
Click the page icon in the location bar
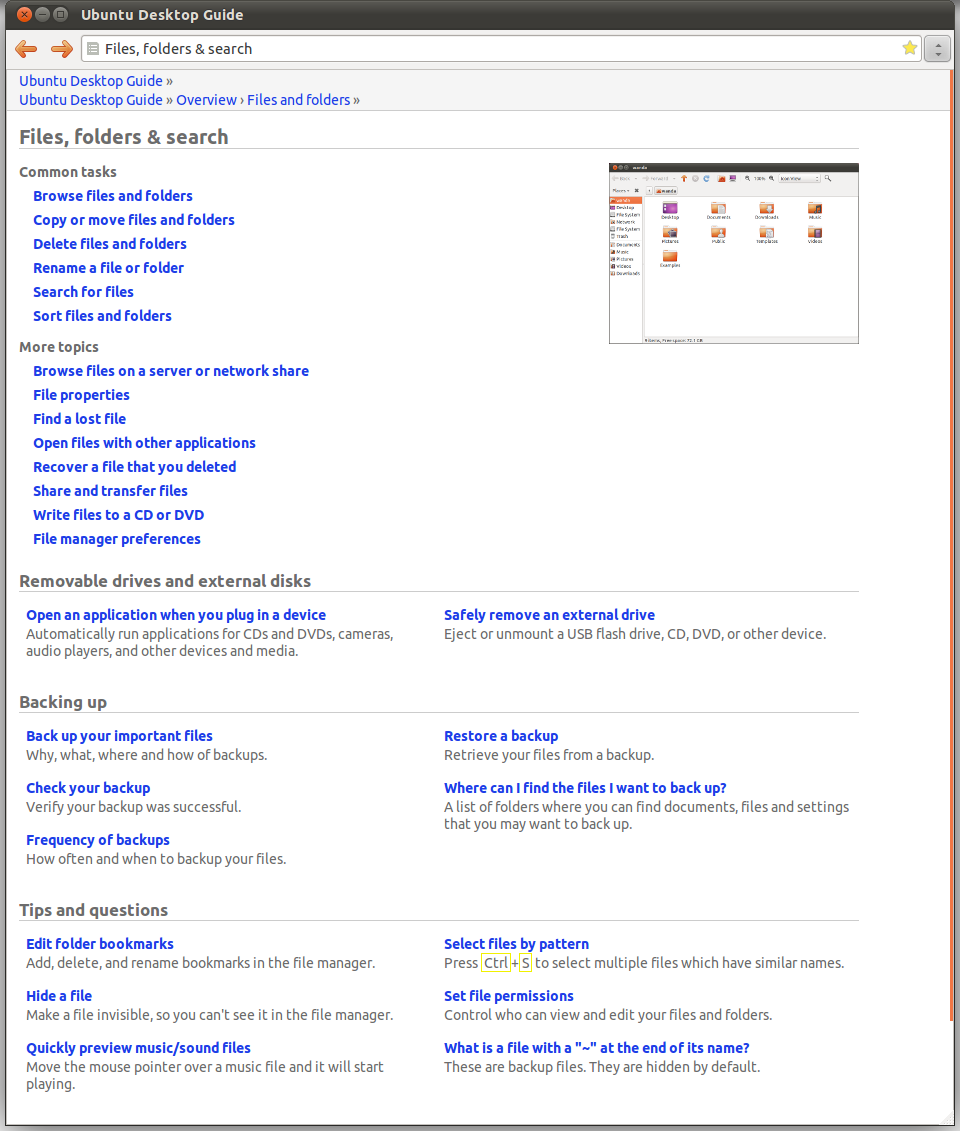click(x=93, y=49)
